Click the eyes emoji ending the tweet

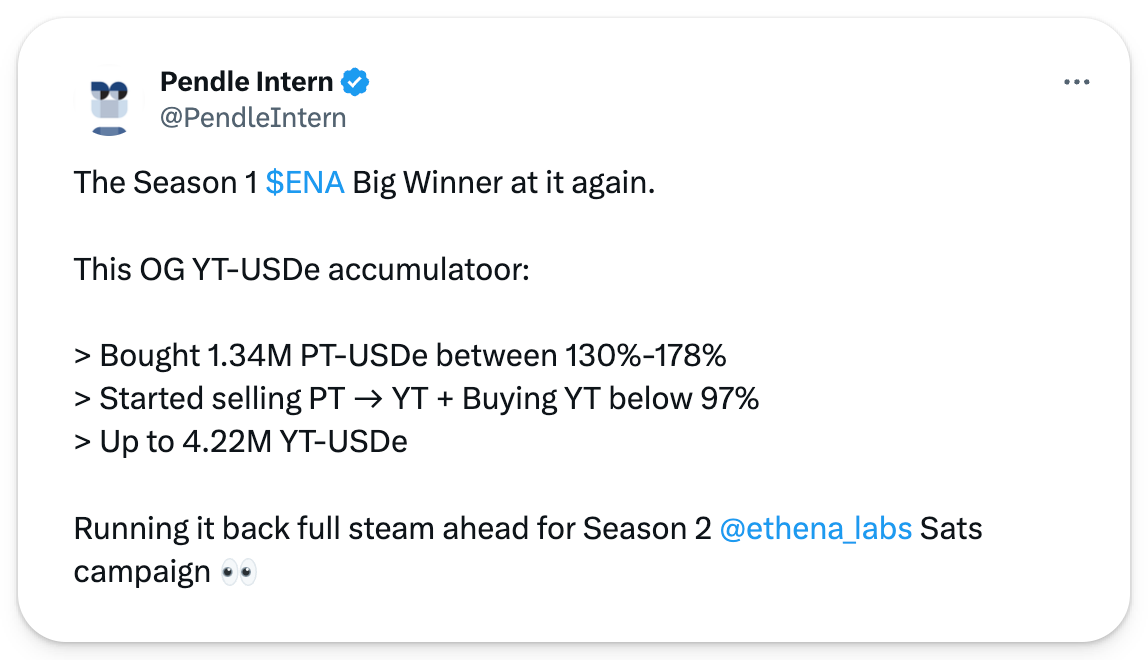(240, 572)
